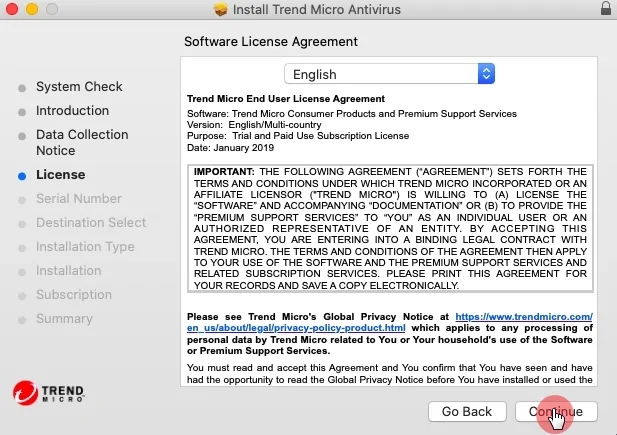
Task: Open the English language dropdown
Action: (x=389, y=74)
